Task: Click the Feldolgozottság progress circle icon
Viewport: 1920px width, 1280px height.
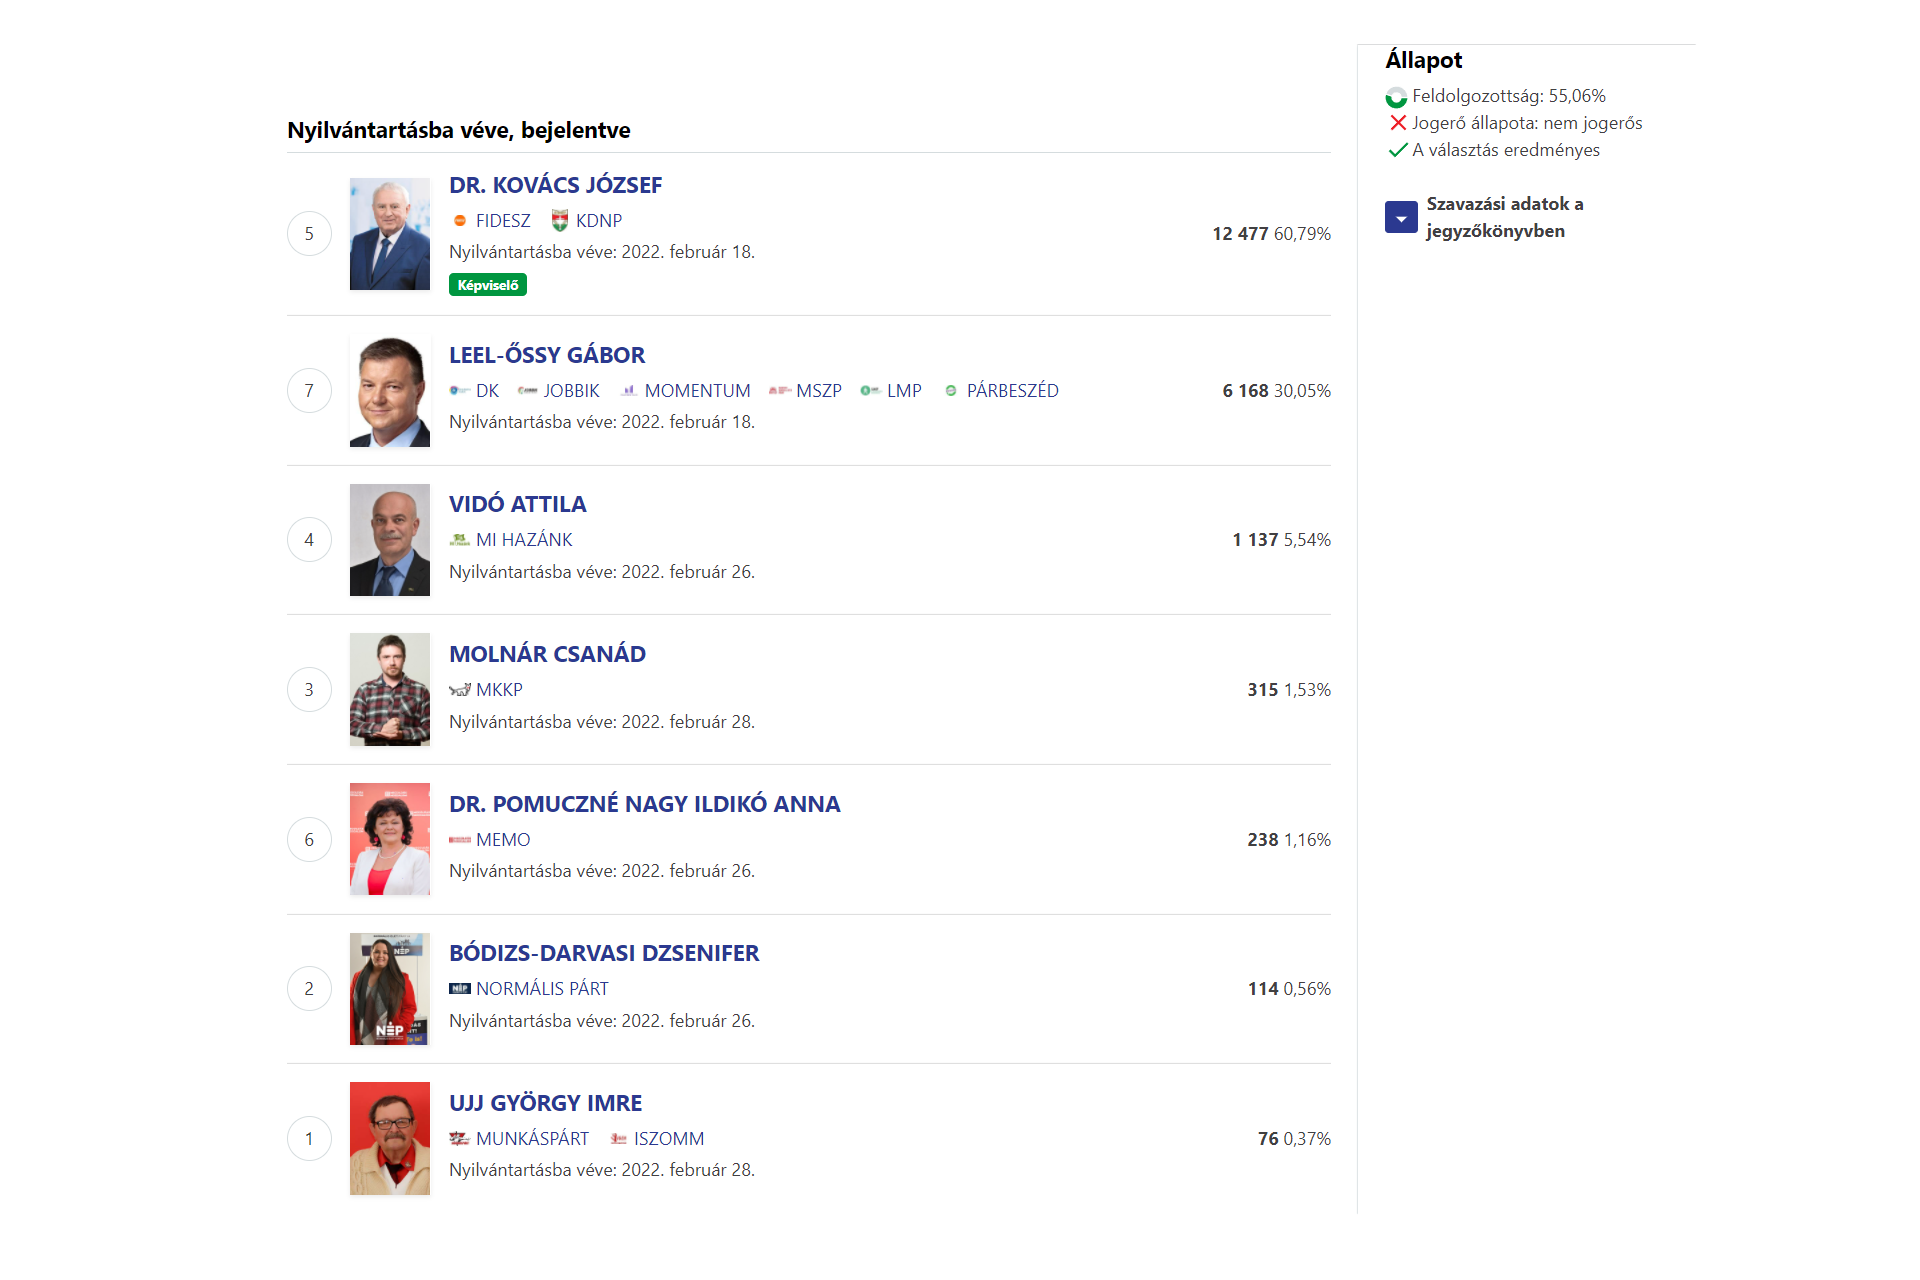Action: [1396, 97]
